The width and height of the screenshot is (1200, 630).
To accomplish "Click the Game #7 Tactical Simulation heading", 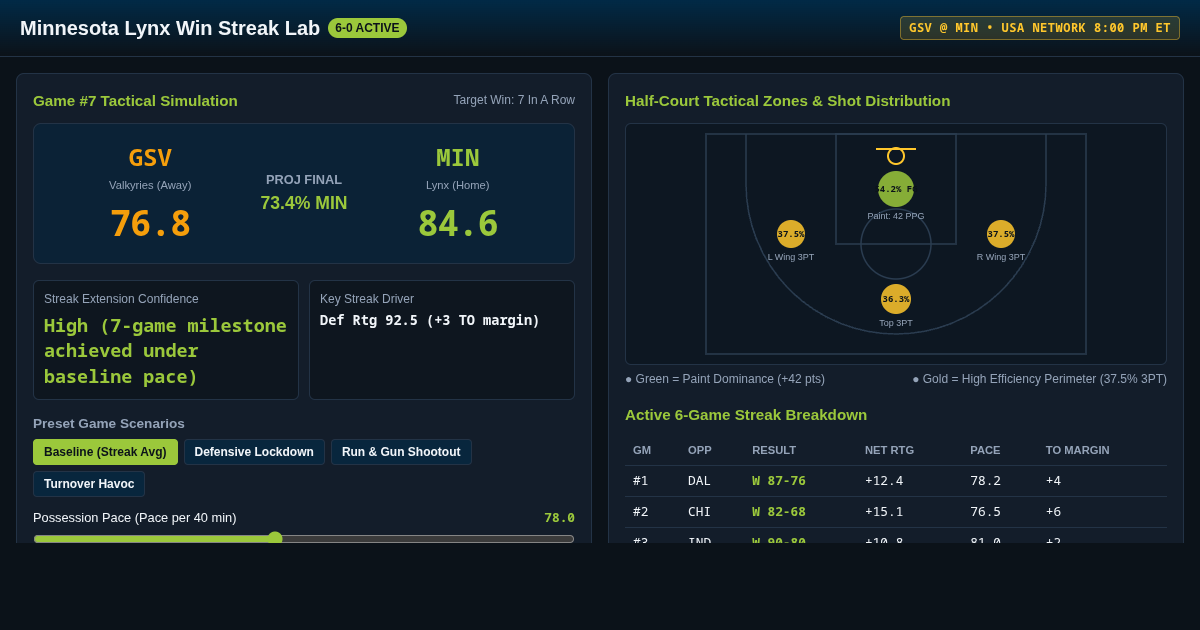I will pos(135,101).
